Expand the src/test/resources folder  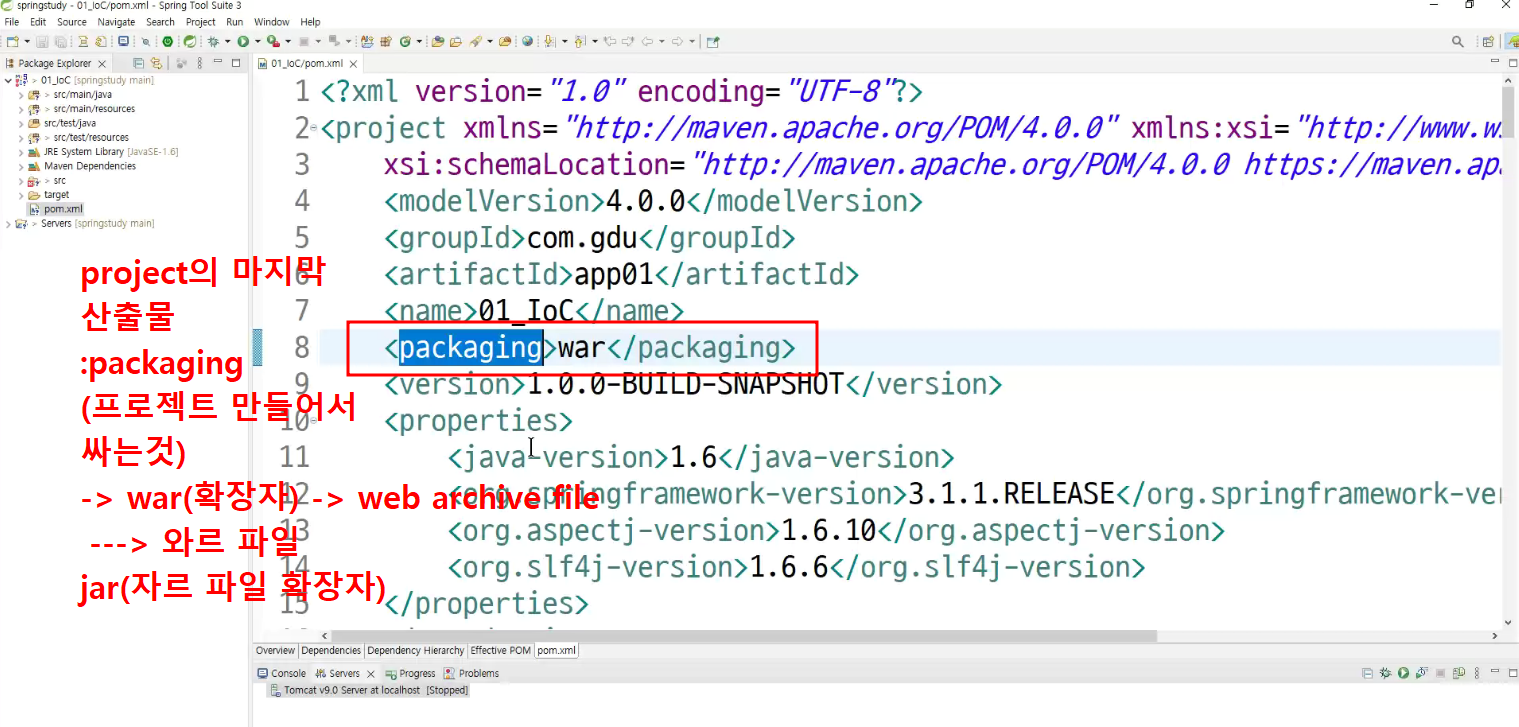click(x=21, y=138)
